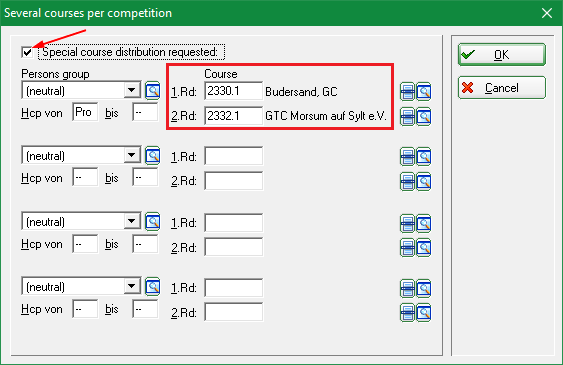Close the Several courses per competition dialog
Viewport: 563px width, 365px height.
tap(547, 13)
